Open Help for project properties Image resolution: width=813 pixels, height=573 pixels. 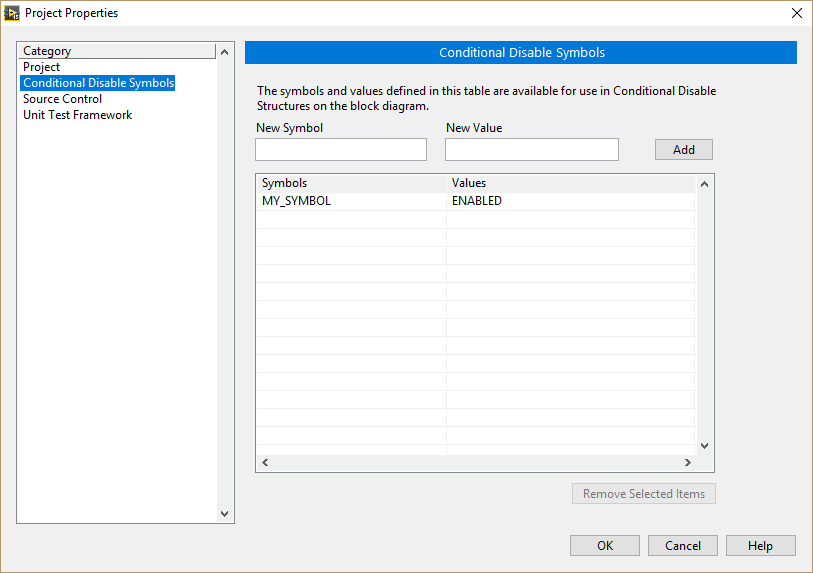click(760, 546)
